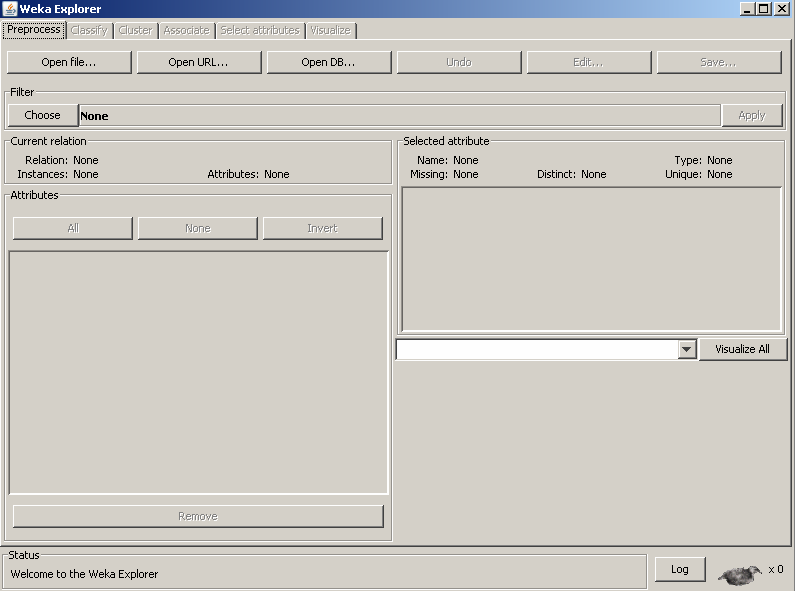Image resolution: width=795 pixels, height=591 pixels.
Task: Select All attributes button
Action: (73, 228)
